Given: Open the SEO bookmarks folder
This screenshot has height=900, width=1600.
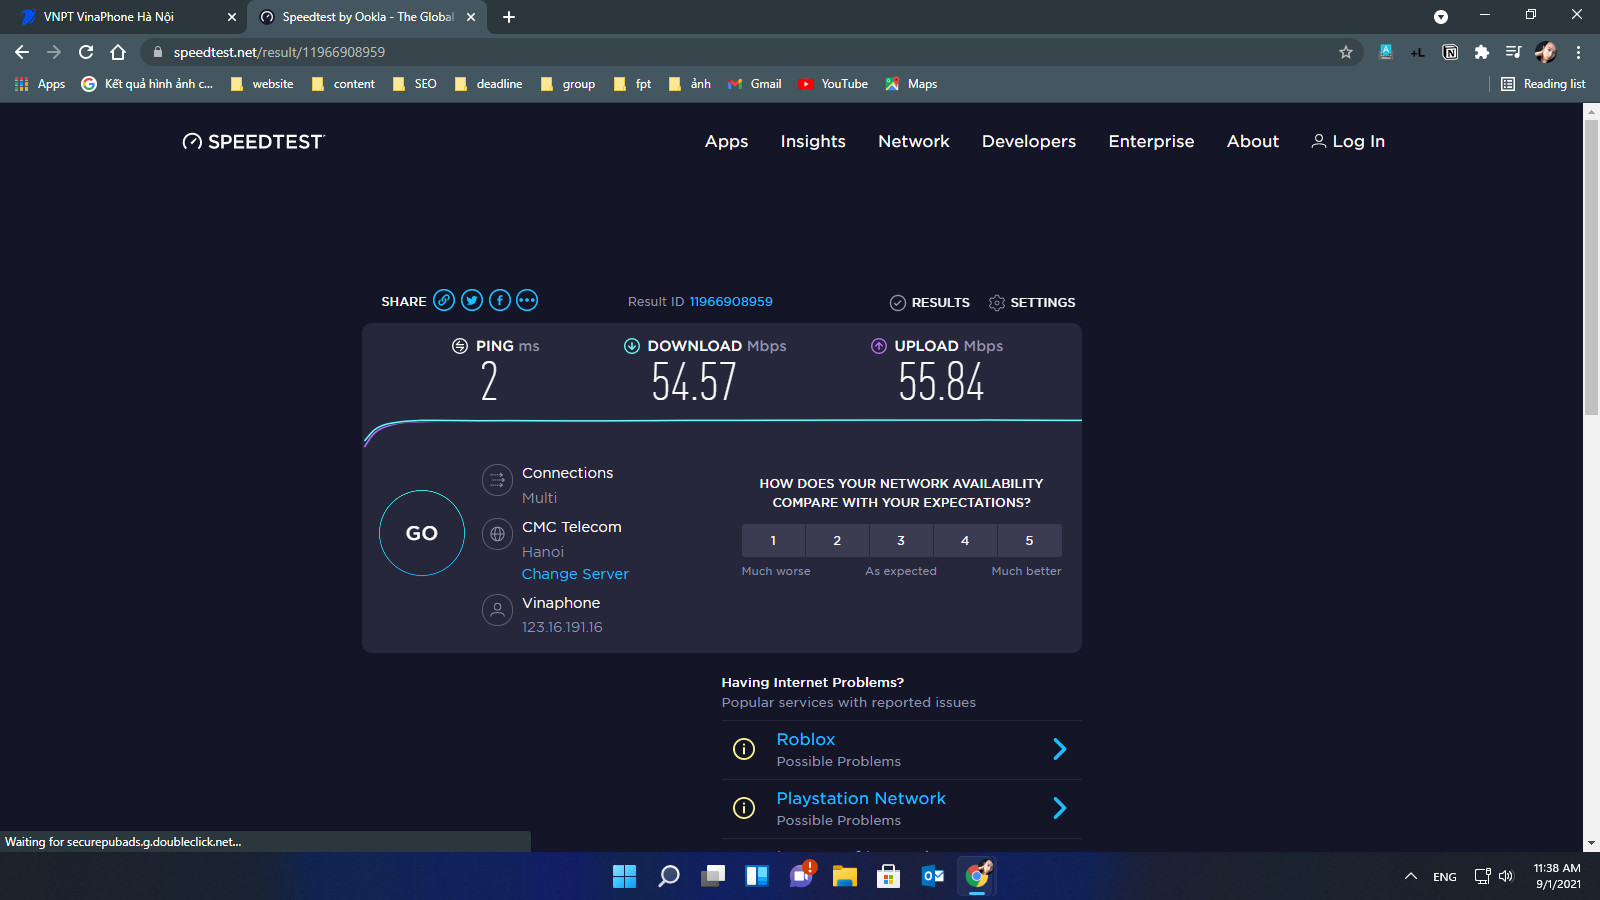Looking at the screenshot, I should [x=415, y=84].
